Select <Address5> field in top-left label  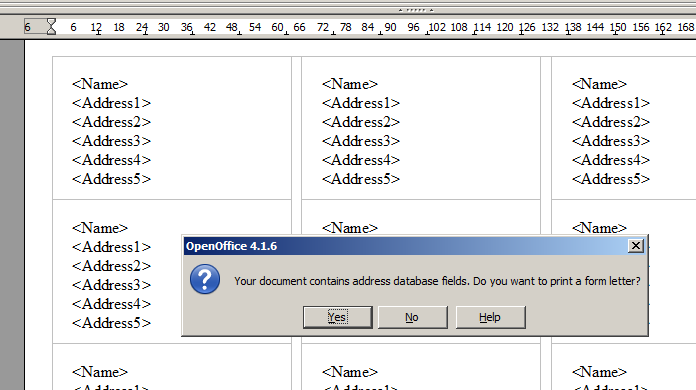click(x=111, y=179)
